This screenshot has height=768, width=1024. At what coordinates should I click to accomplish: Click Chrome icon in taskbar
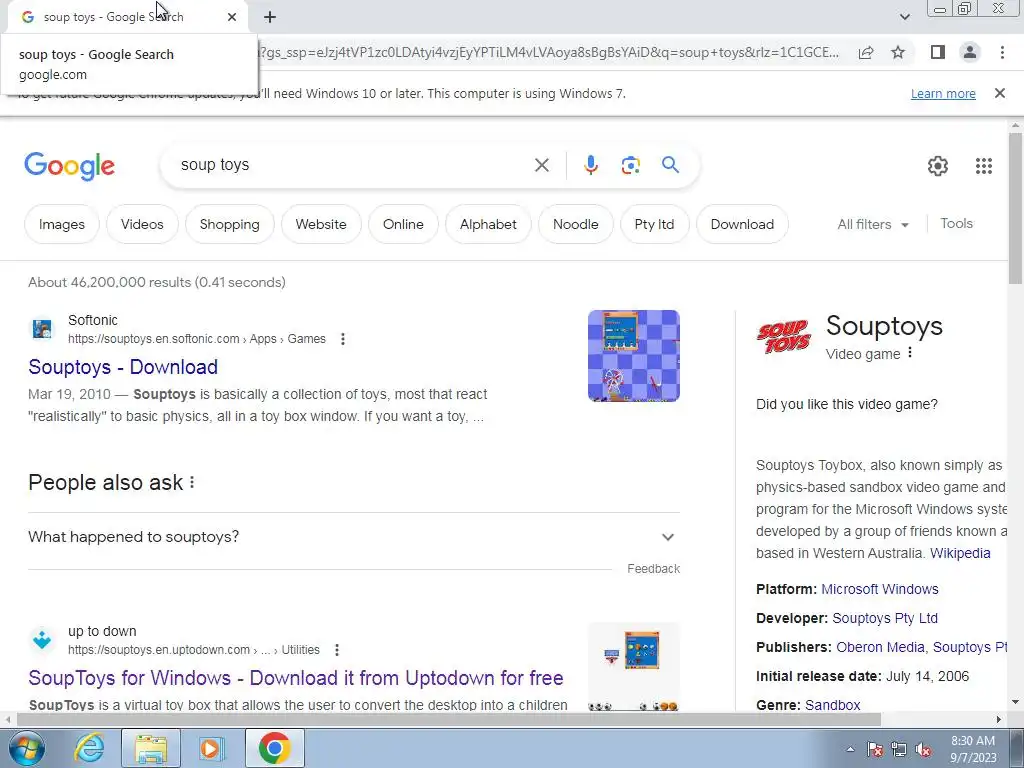pos(274,748)
